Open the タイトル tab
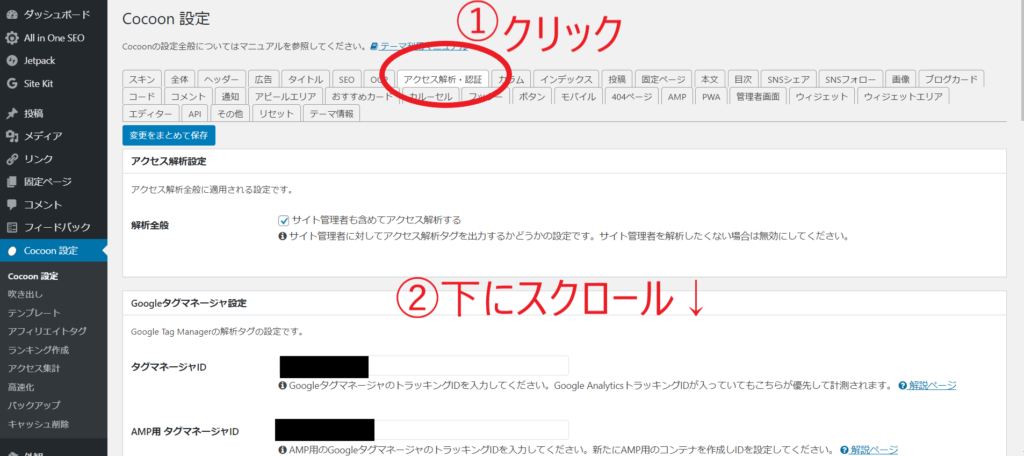 306,79
